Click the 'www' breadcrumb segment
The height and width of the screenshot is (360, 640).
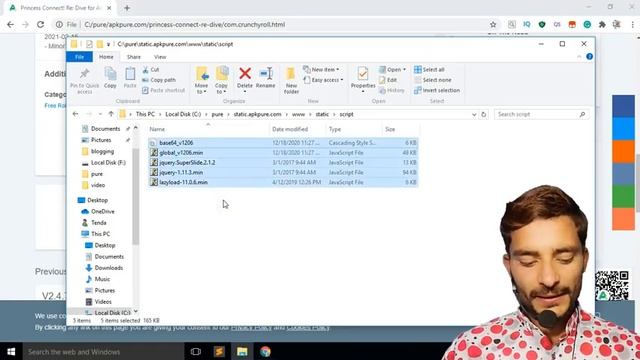(298, 115)
